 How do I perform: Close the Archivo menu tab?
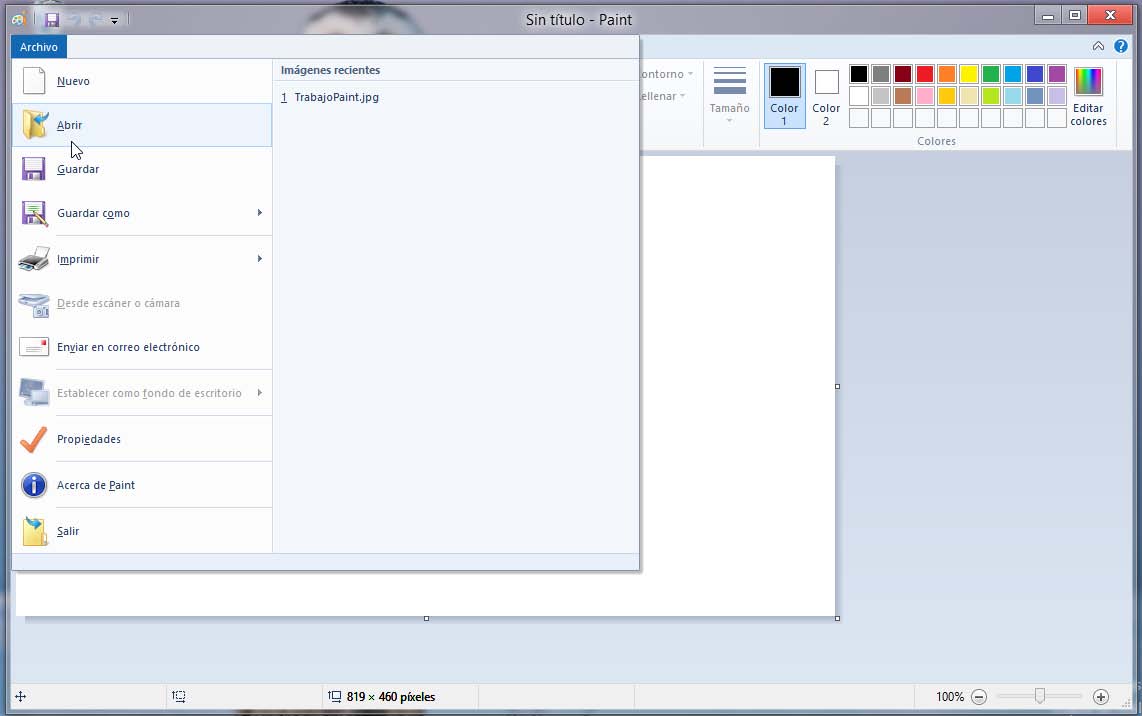(x=39, y=47)
